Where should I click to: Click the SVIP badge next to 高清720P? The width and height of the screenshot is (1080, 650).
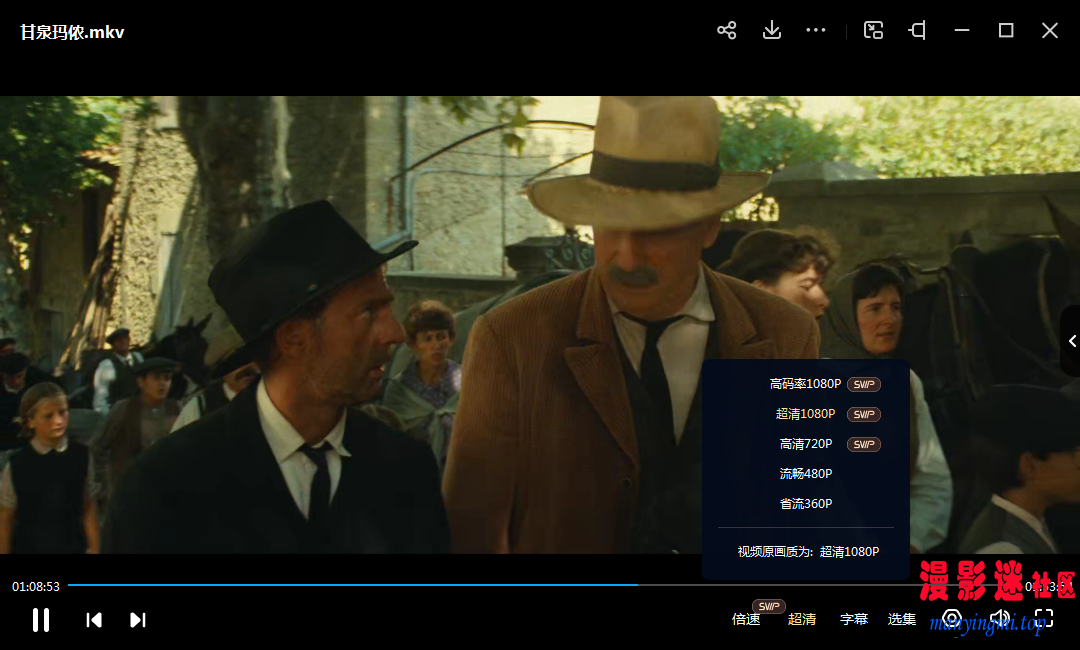(x=864, y=444)
